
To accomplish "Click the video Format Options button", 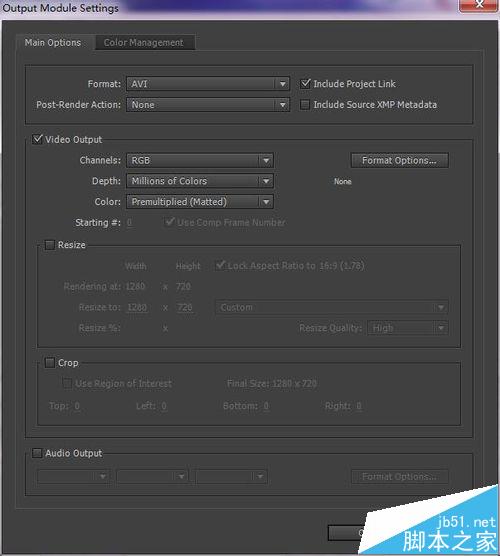I will [399, 160].
